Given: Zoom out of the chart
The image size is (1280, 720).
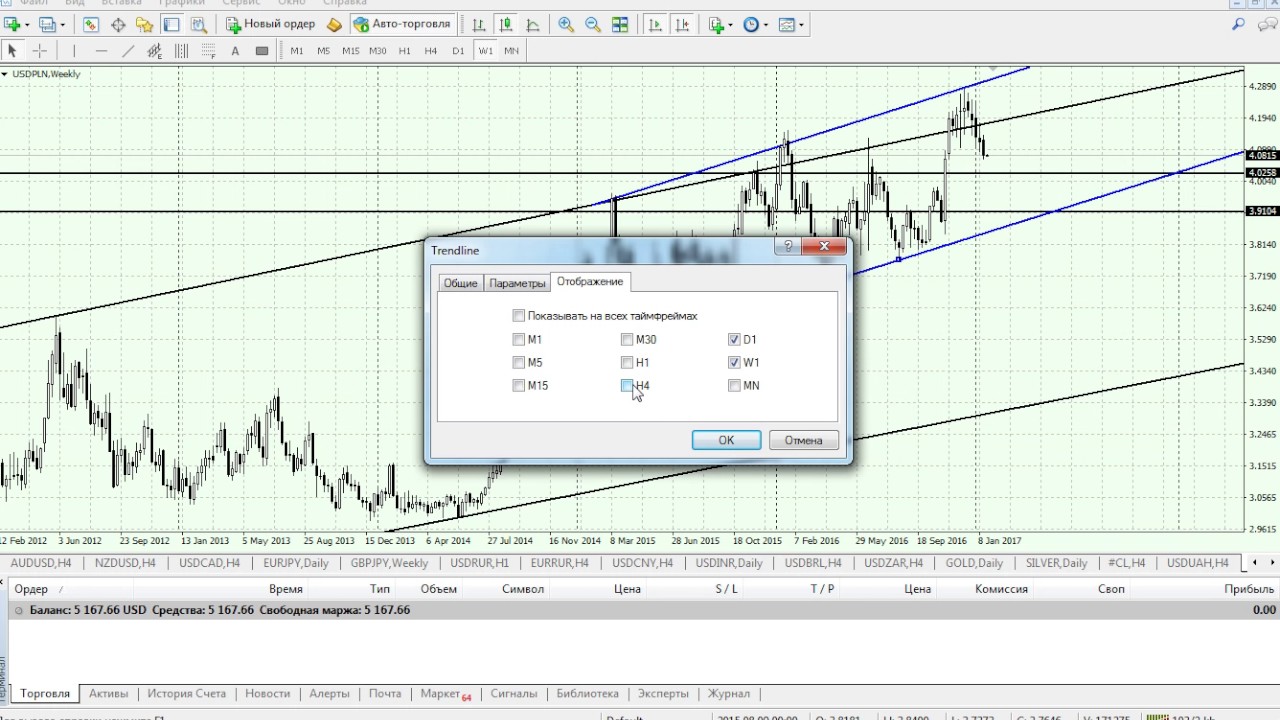Looking at the screenshot, I should click(x=593, y=24).
